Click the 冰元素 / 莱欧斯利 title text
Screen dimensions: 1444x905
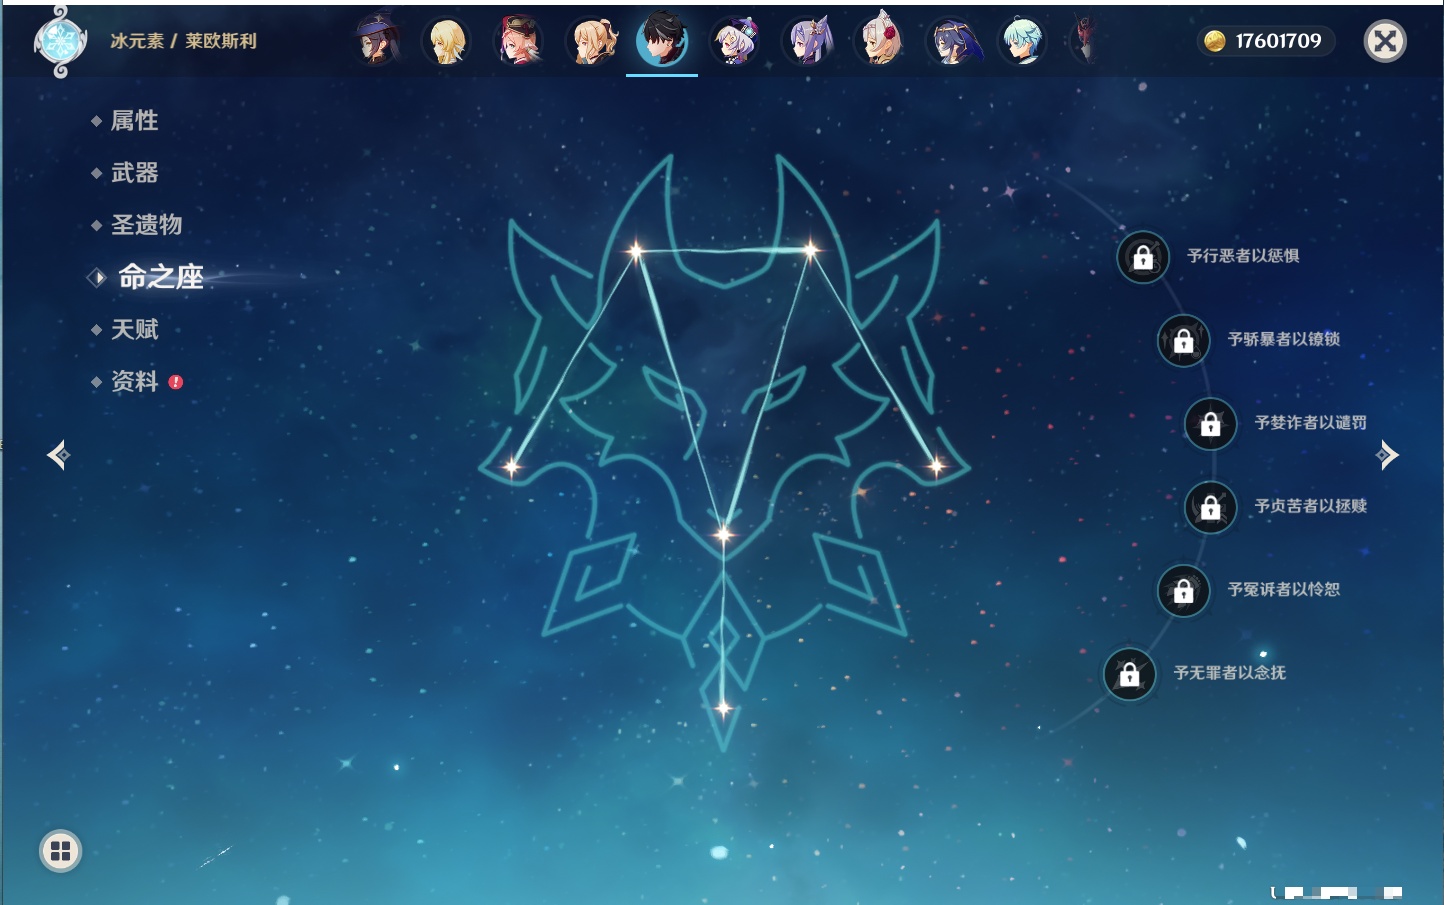tap(183, 41)
